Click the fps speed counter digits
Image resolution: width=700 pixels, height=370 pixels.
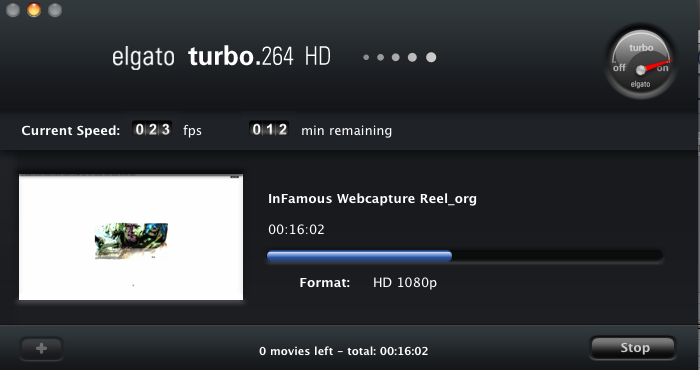point(152,129)
